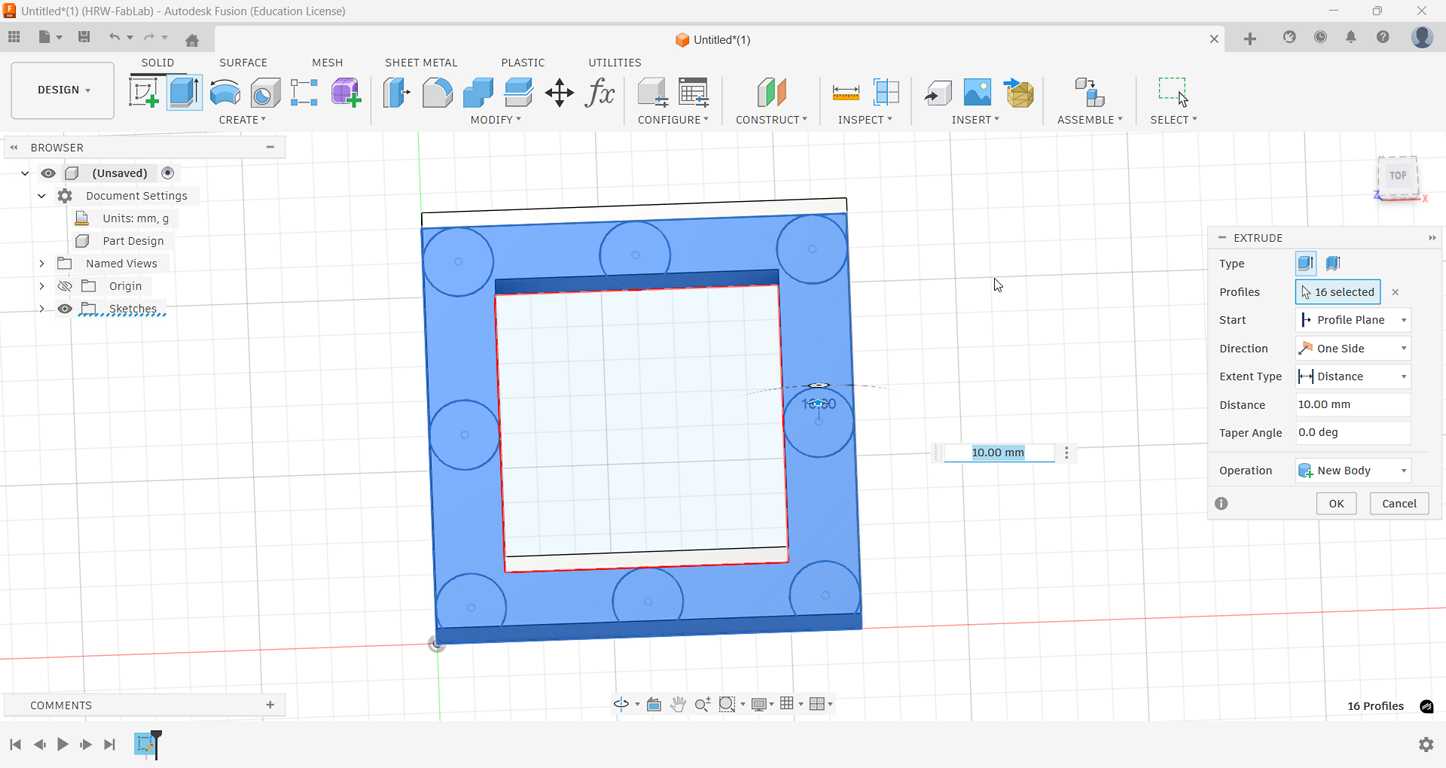Click the ViewCube TOP face
The width and height of the screenshot is (1446, 768).
pyautogui.click(x=1397, y=176)
